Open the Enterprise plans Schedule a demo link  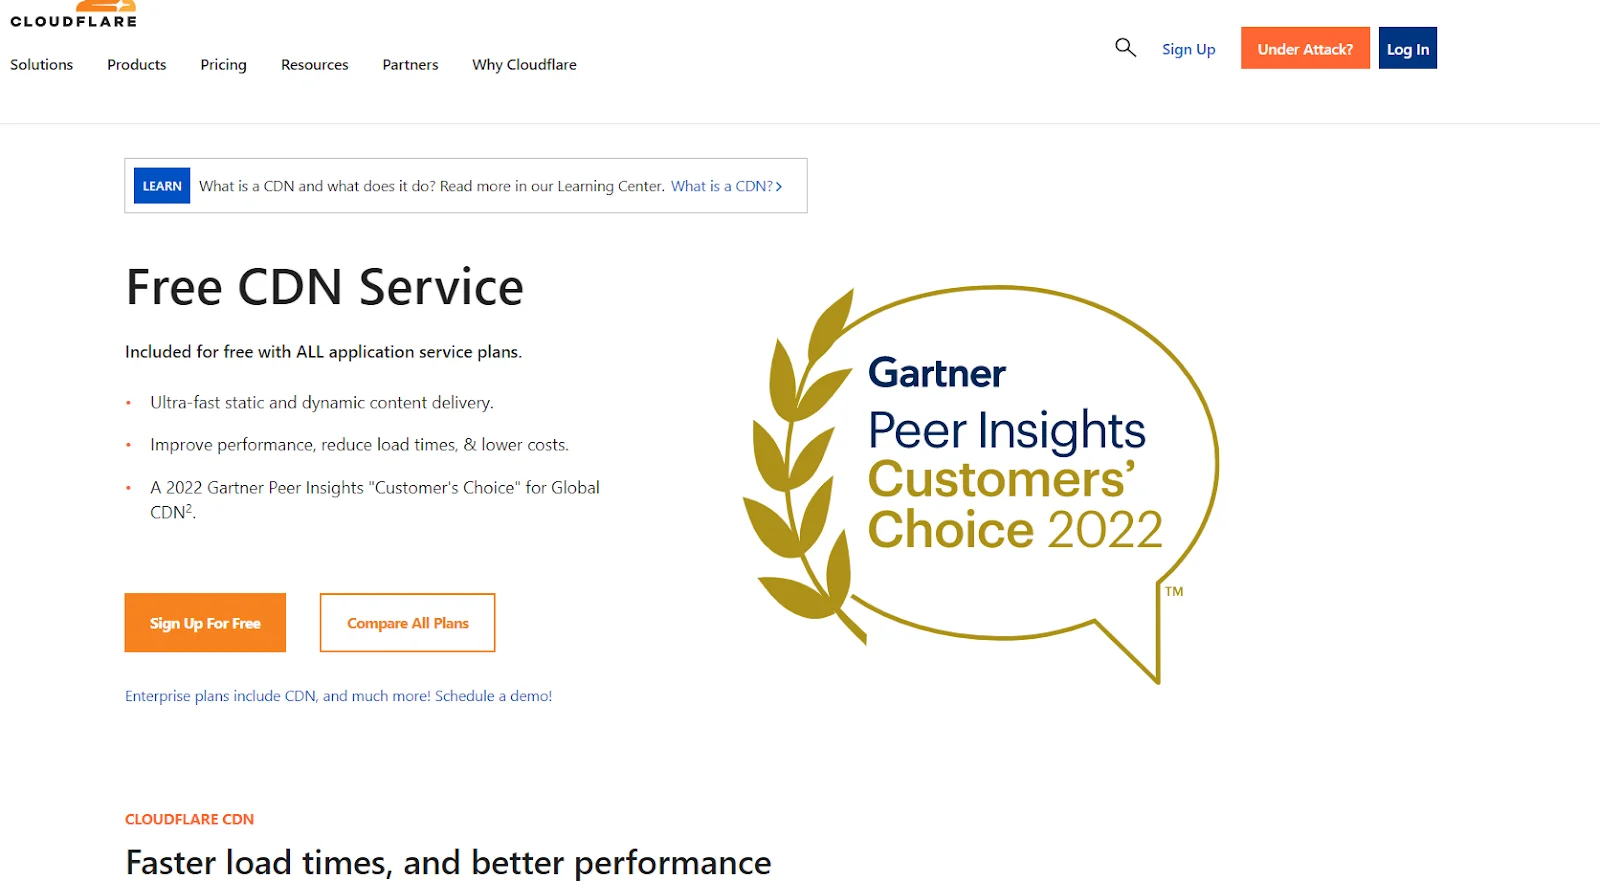pyautogui.click(x=338, y=696)
